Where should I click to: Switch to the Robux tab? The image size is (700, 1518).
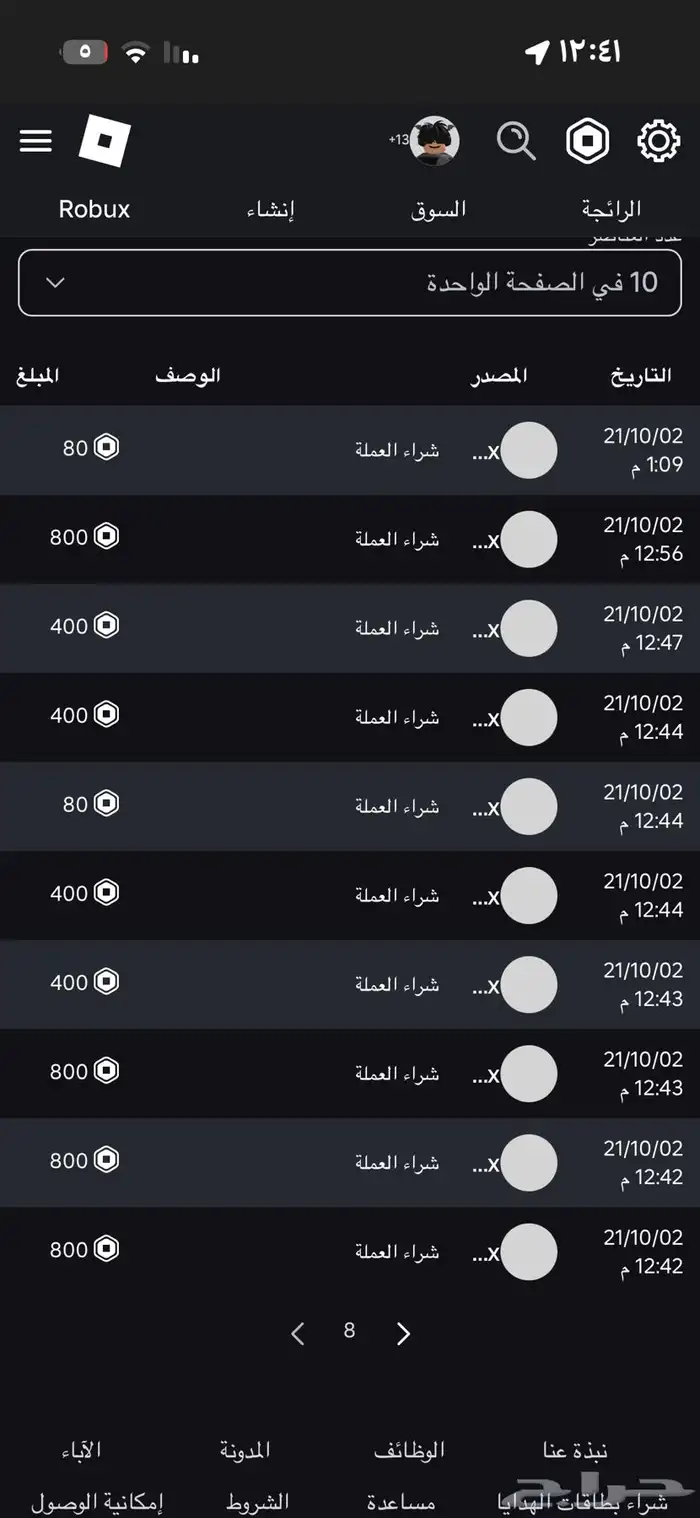tap(94, 209)
